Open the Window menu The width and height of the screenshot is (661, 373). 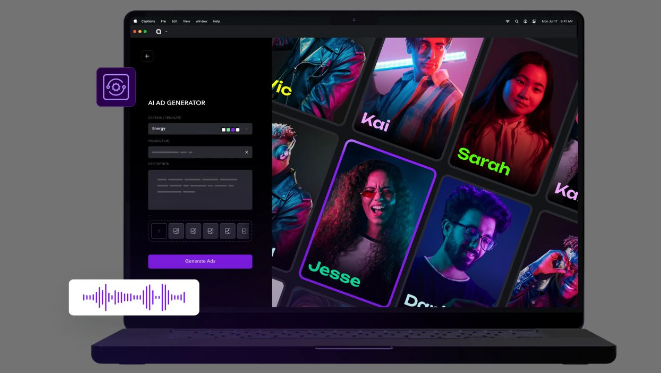pyautogui.click(x=201, y=21)
